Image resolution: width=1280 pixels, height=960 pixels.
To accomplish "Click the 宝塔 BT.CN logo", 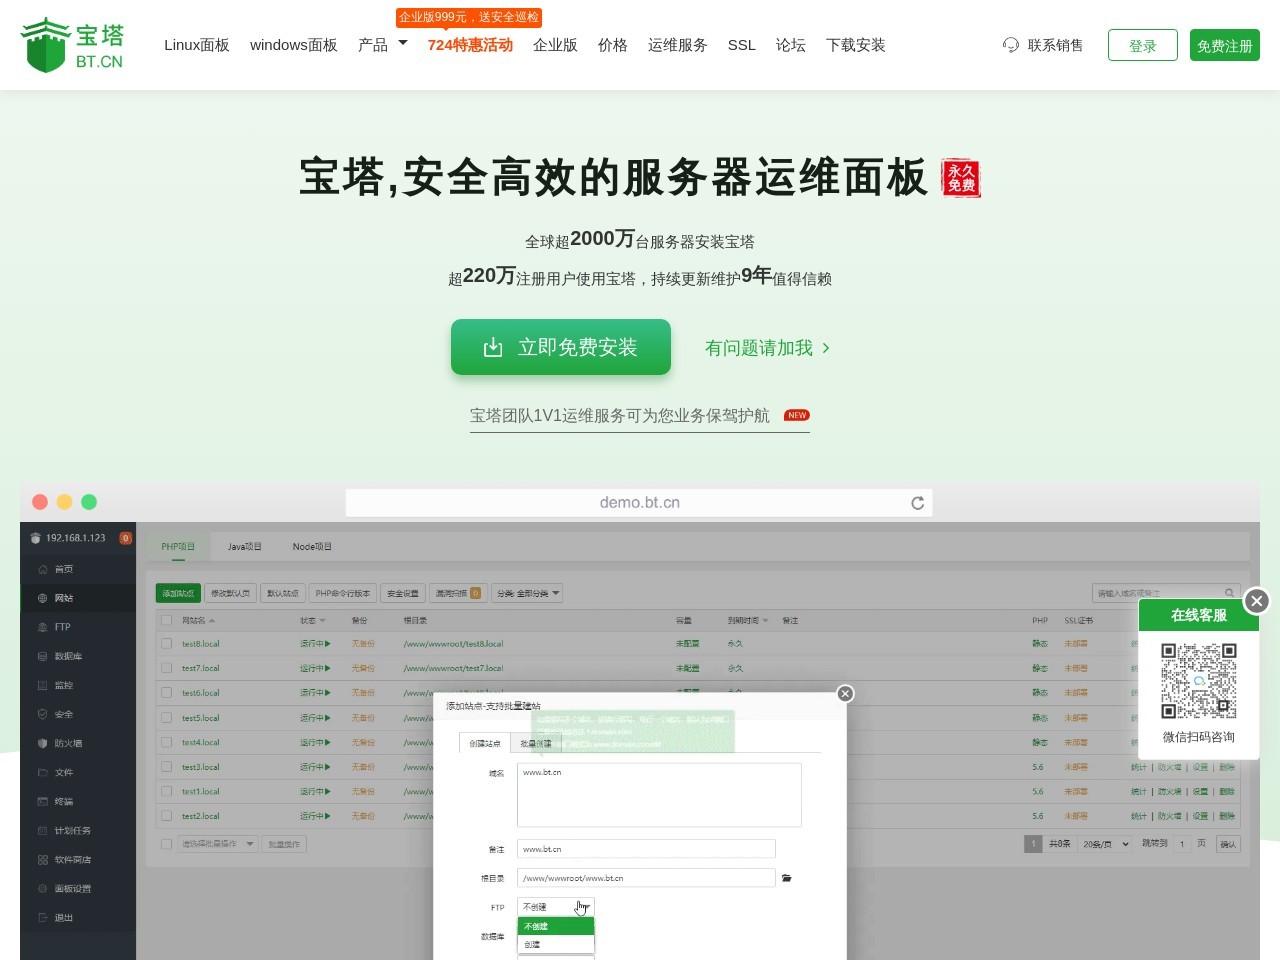I will click(73, 45).
